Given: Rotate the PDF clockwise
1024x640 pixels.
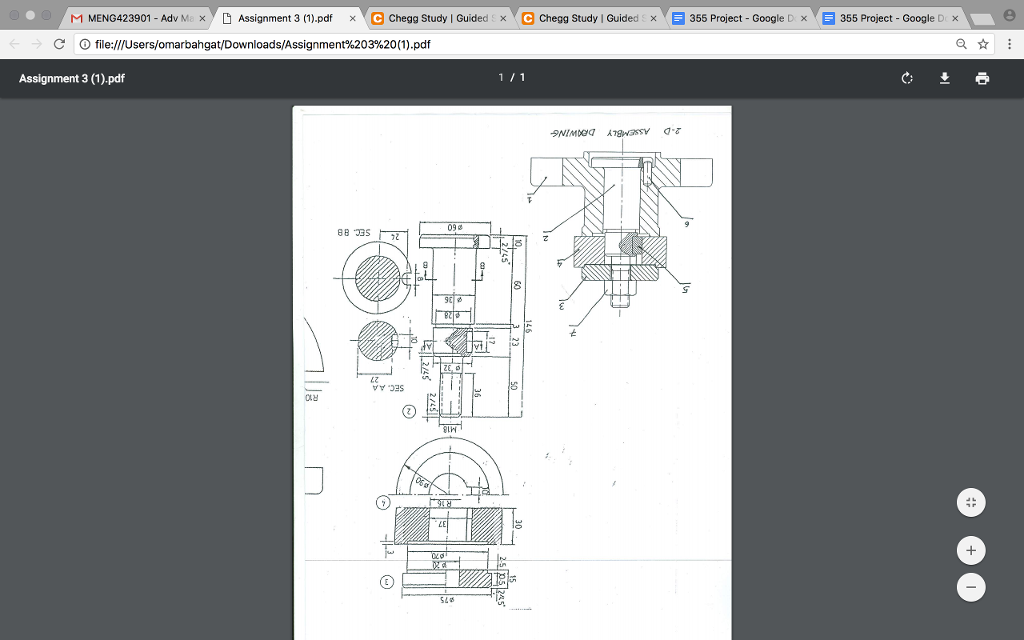Looking at the screenshot, I should [907, 78].
